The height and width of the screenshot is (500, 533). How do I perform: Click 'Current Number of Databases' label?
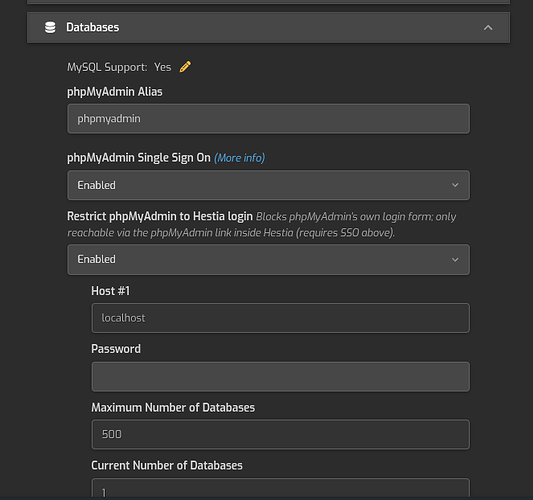point(167,465)
